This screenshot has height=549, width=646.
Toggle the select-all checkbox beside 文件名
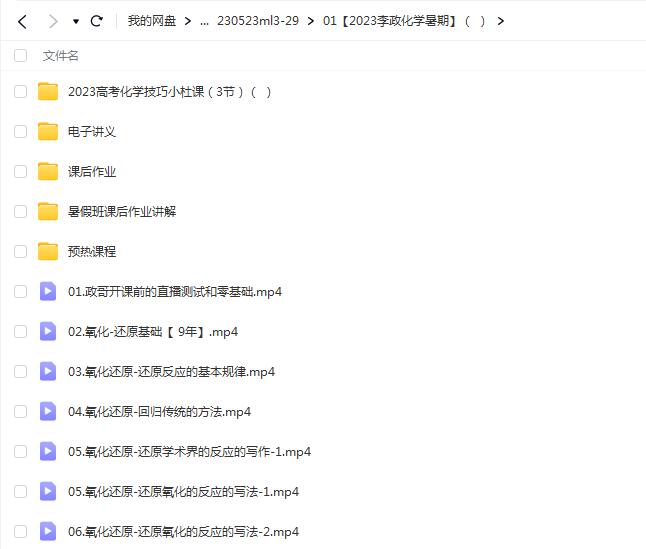(x=20, y=56)
